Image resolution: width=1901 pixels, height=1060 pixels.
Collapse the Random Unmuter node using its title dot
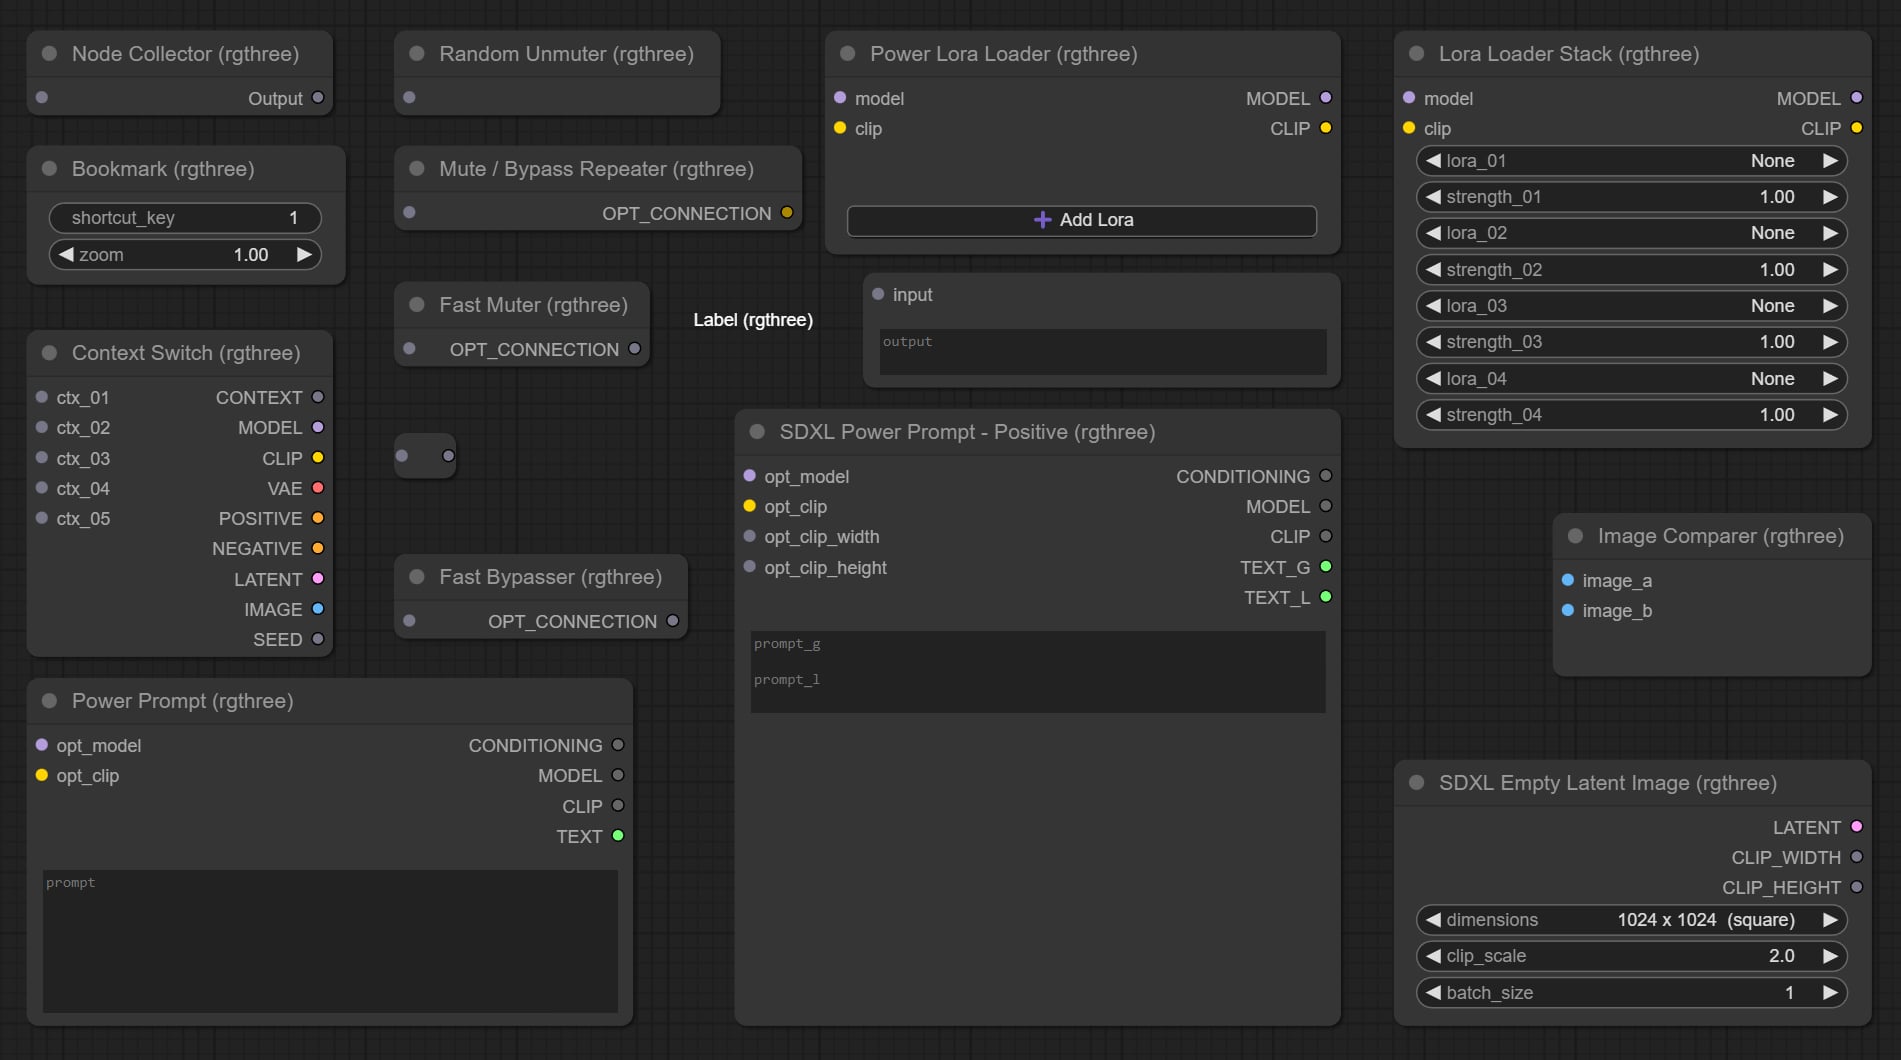pyautogui.click(x=417, y=54)
